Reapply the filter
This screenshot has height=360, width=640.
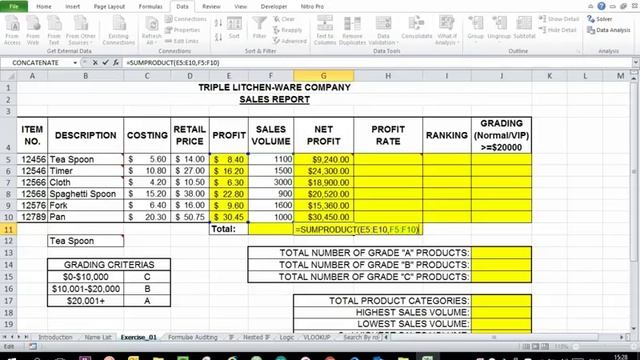click(288, 30)
